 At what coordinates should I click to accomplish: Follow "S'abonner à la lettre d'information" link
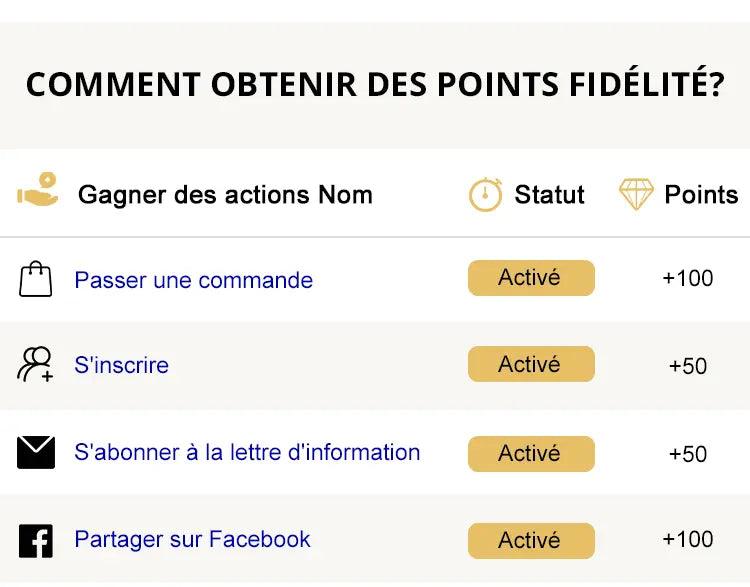click(x=247, y=452)
